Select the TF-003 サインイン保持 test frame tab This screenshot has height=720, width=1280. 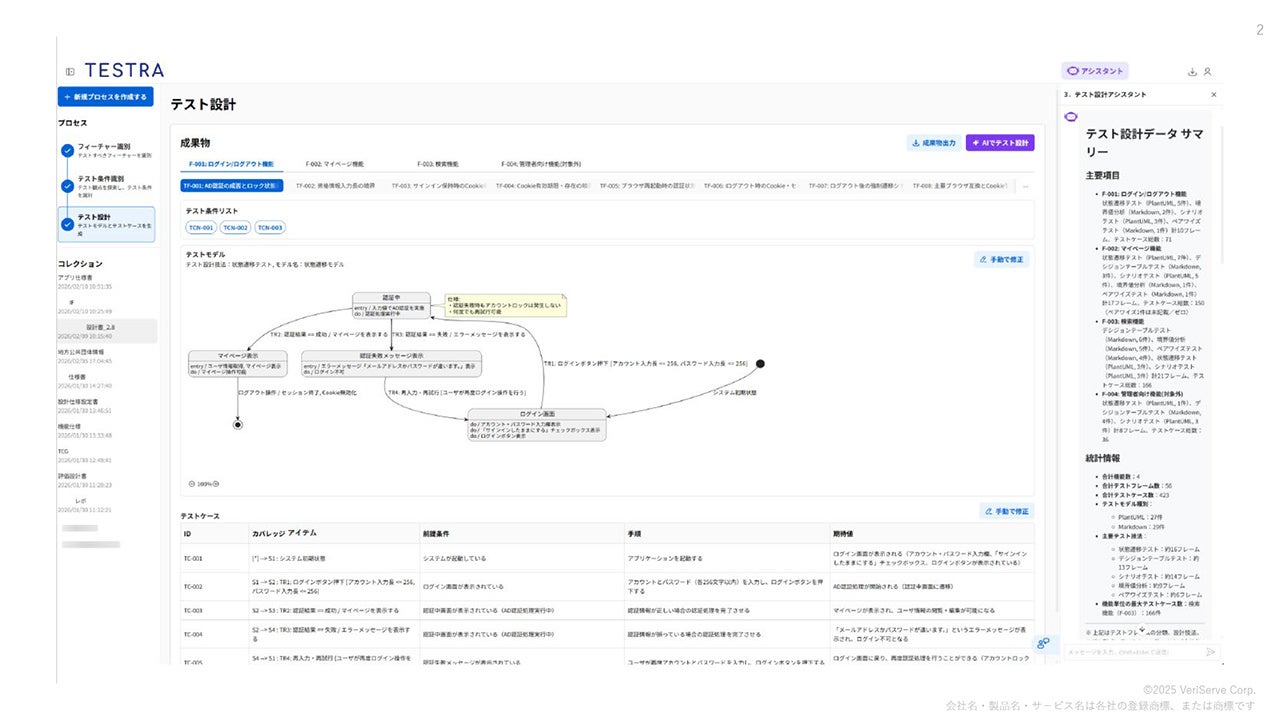[438, 186]
